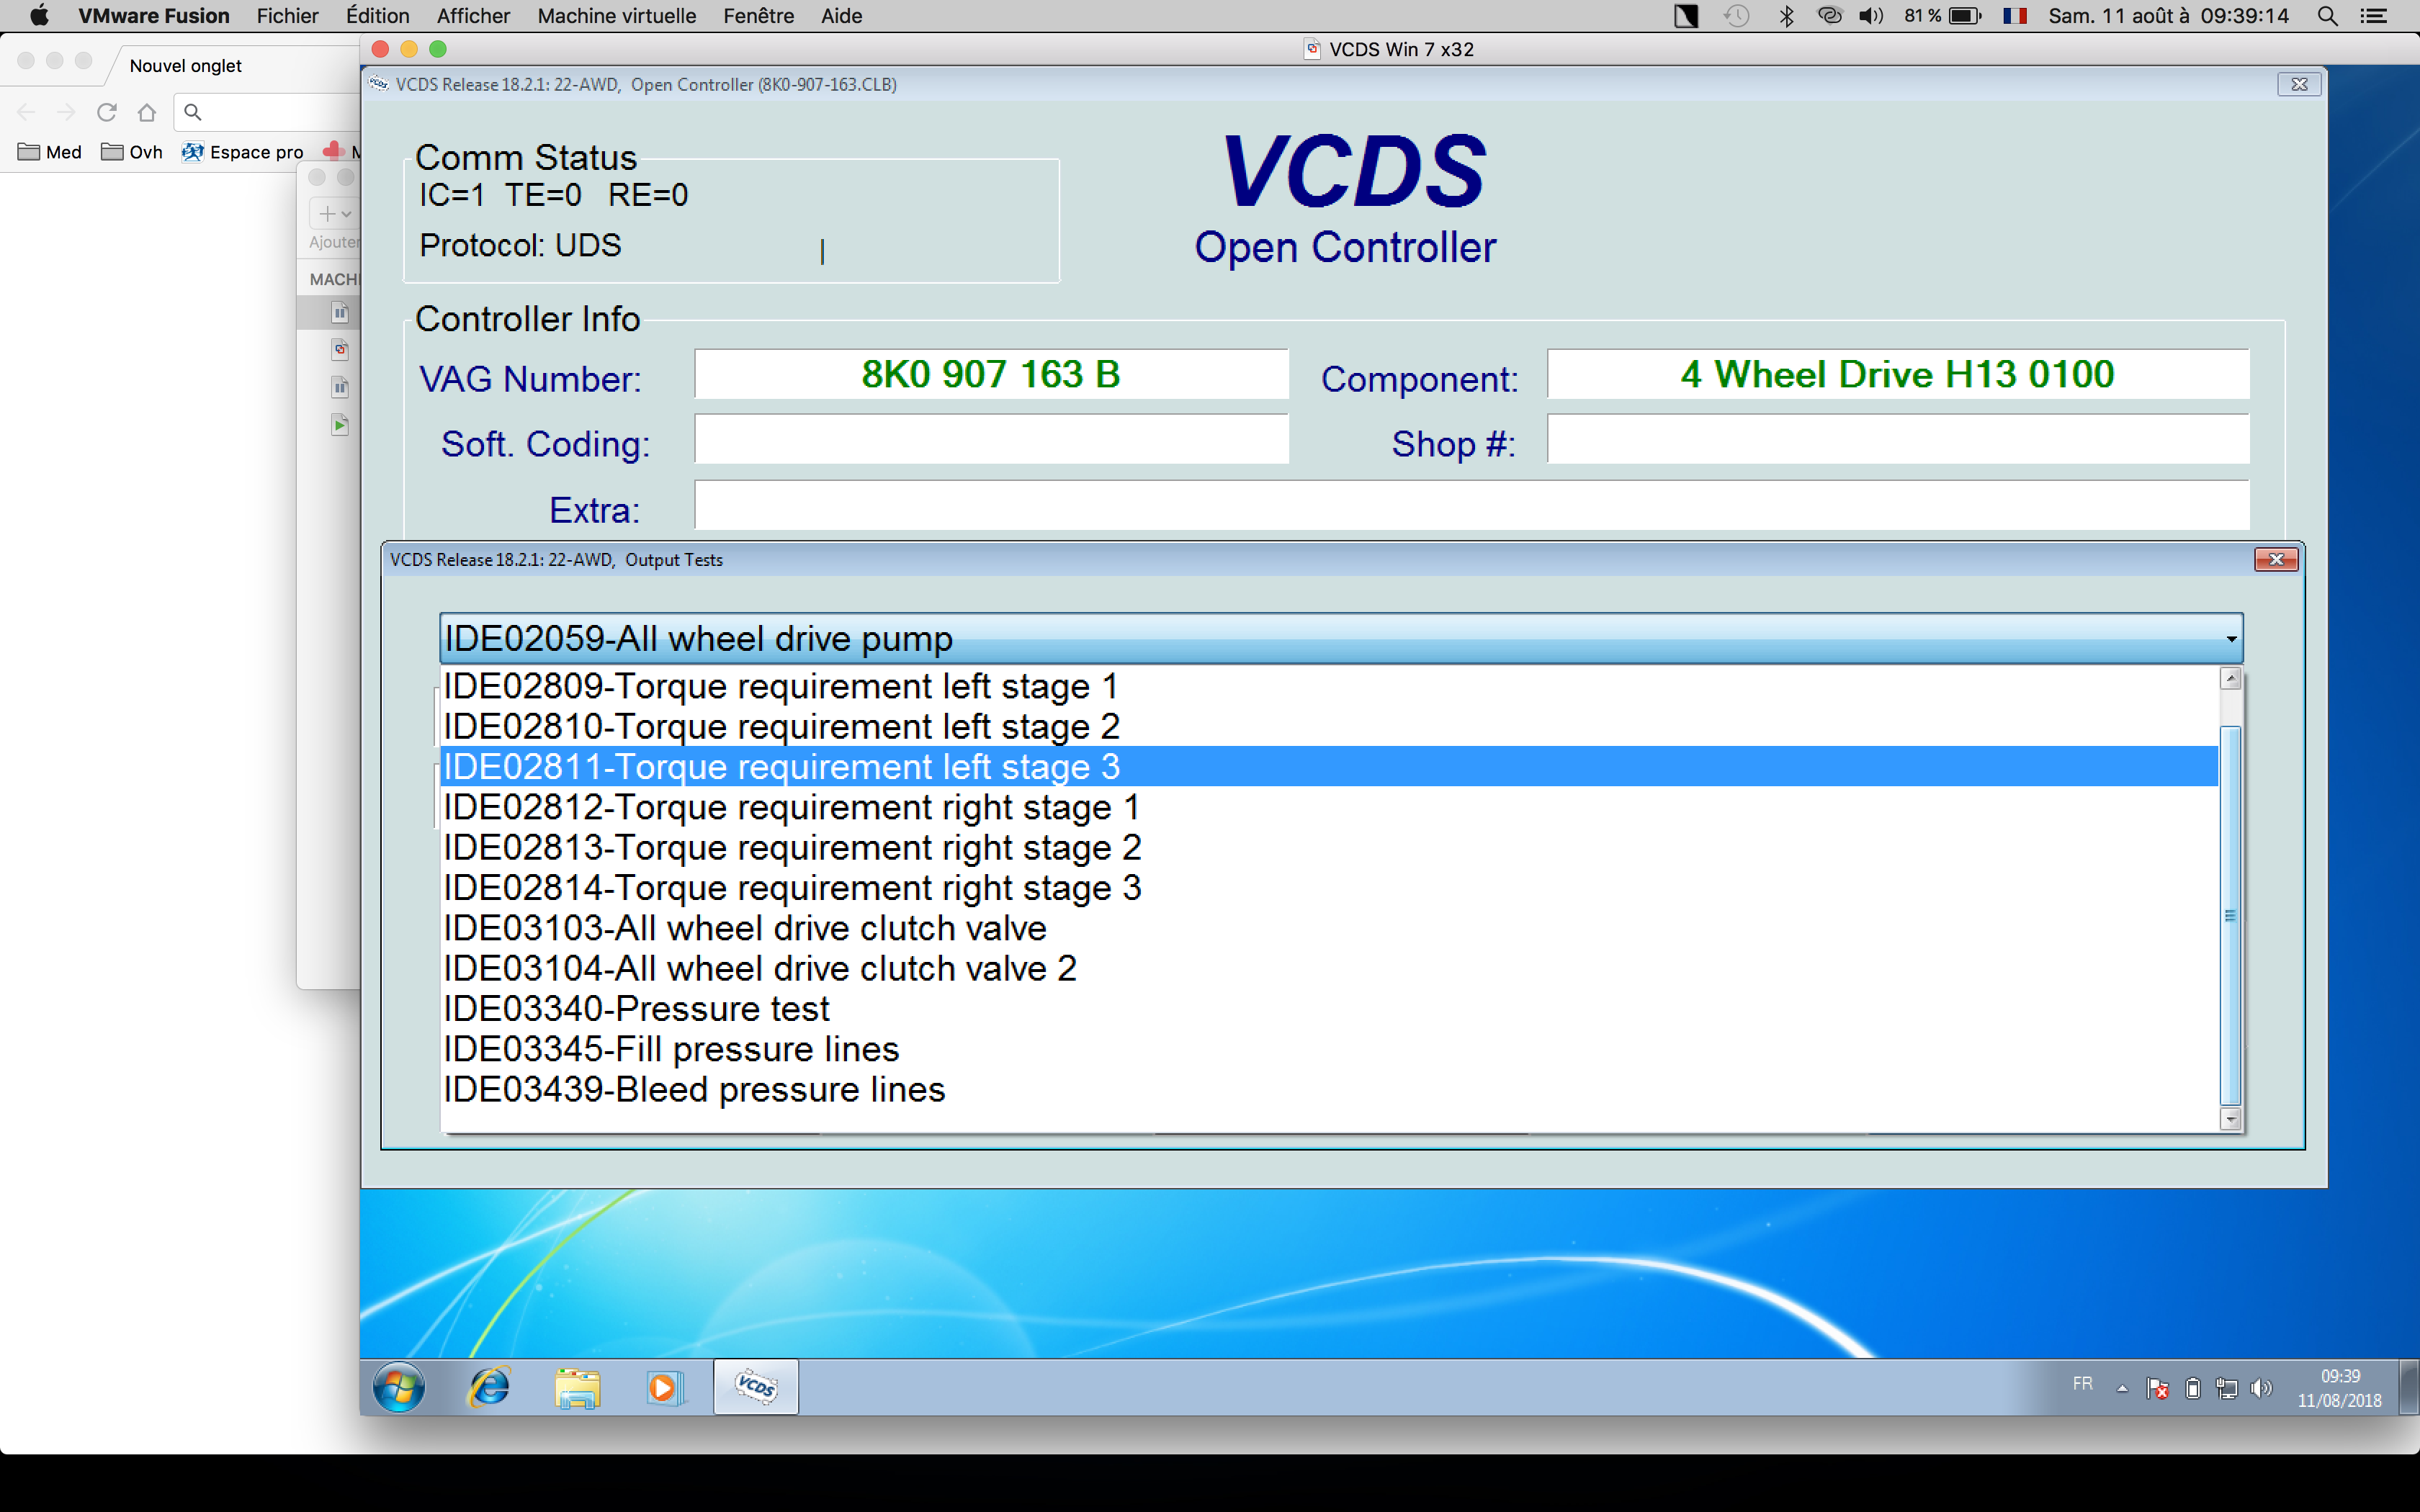Select IDE03345-Fill pressure lines
Viewport: 2420px width, 1512px height.
click(1329, 1049)
